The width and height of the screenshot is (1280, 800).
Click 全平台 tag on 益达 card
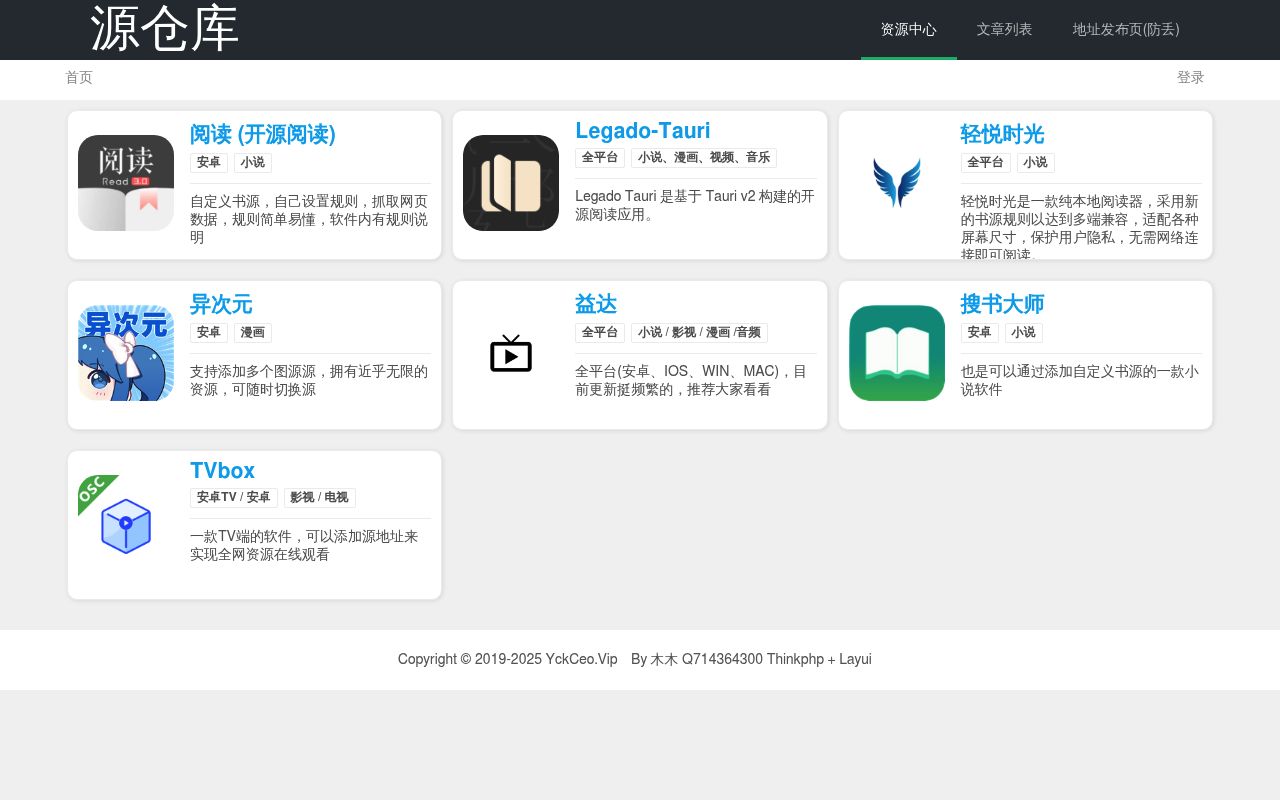coord(600,333)
